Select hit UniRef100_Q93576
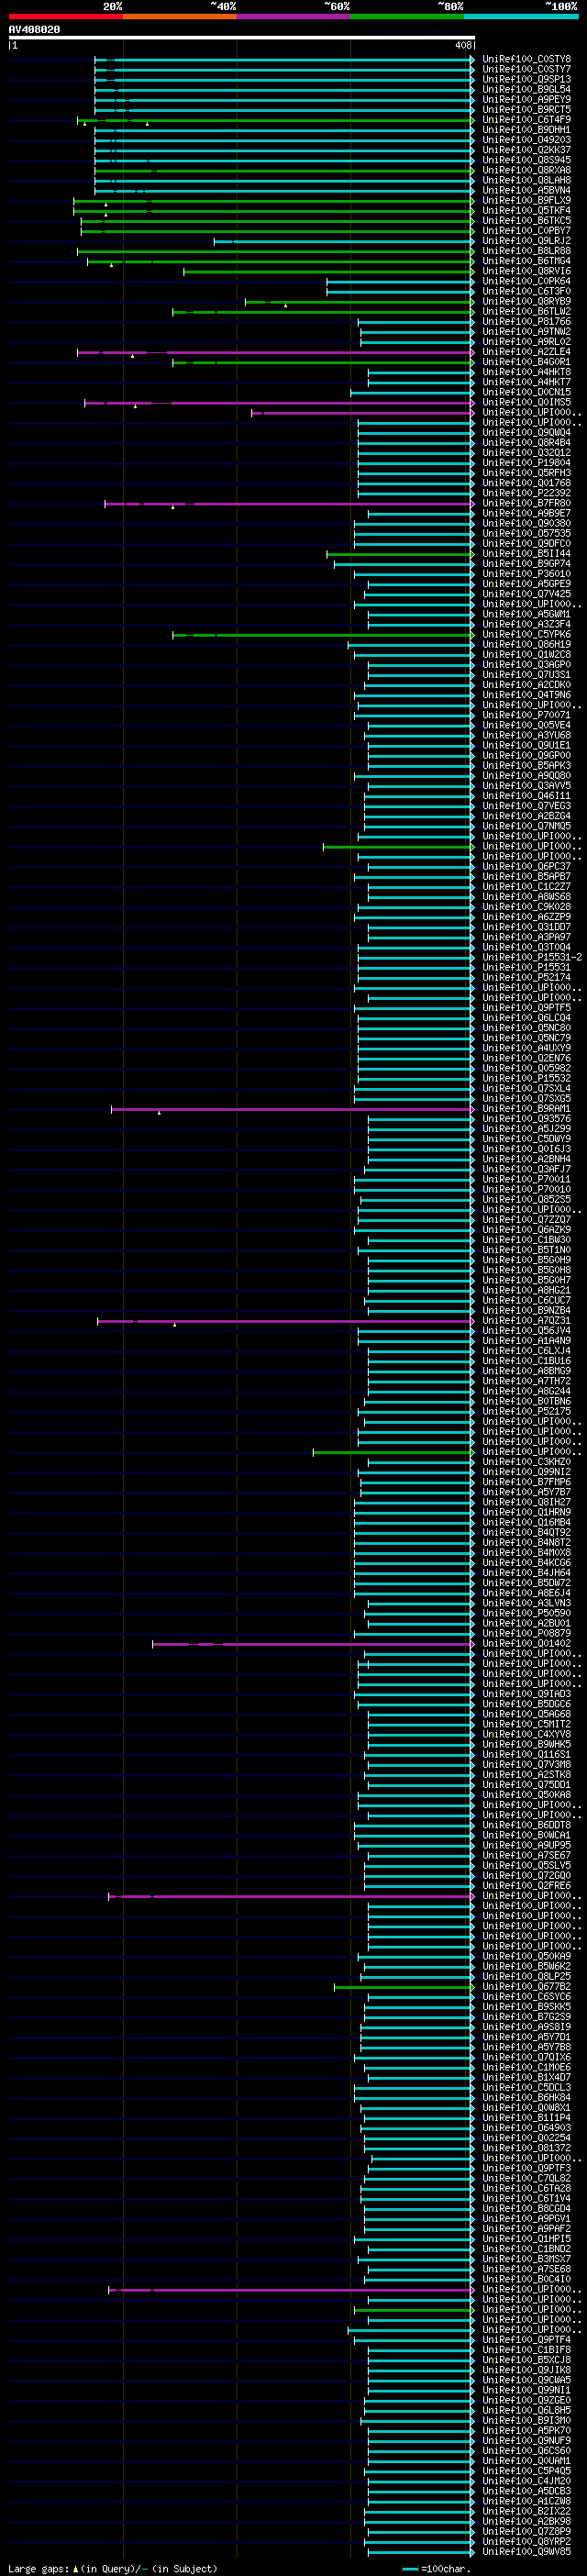 tap(526, 1119)
